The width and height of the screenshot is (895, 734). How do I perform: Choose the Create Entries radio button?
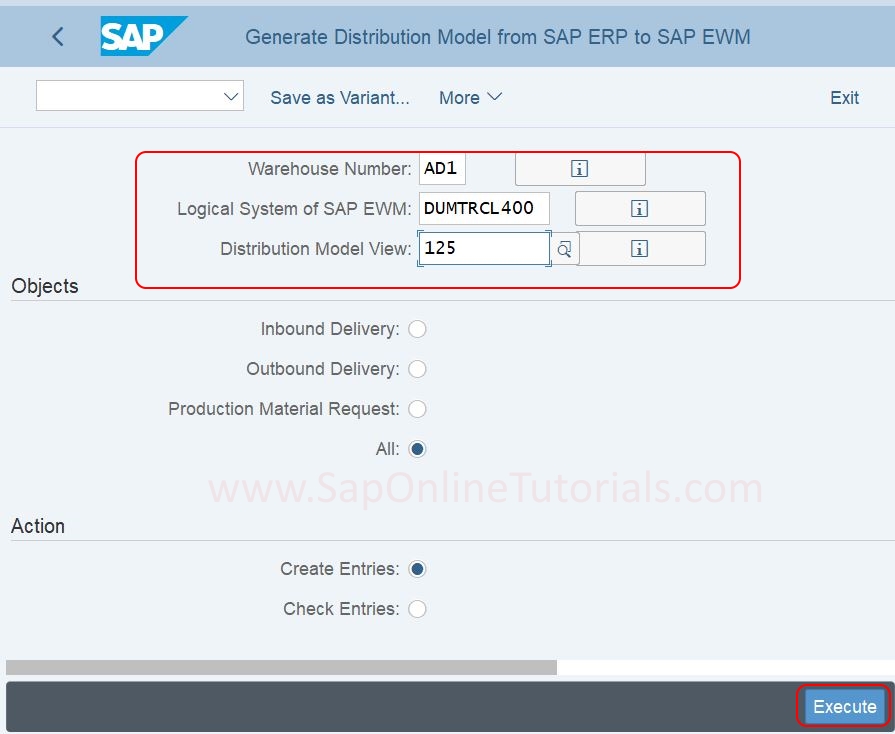[x=417, y=569]
